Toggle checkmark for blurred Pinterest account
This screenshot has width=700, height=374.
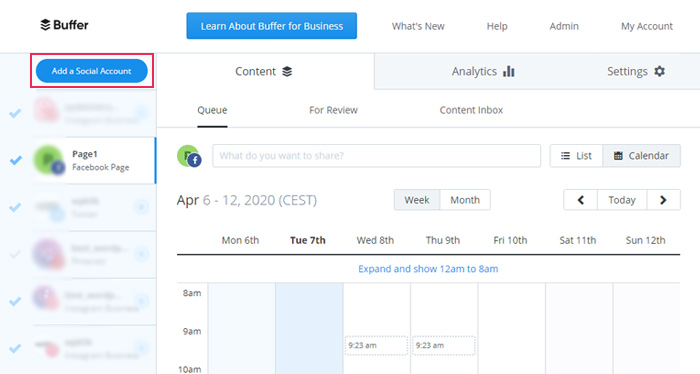[x=15, y=254]
